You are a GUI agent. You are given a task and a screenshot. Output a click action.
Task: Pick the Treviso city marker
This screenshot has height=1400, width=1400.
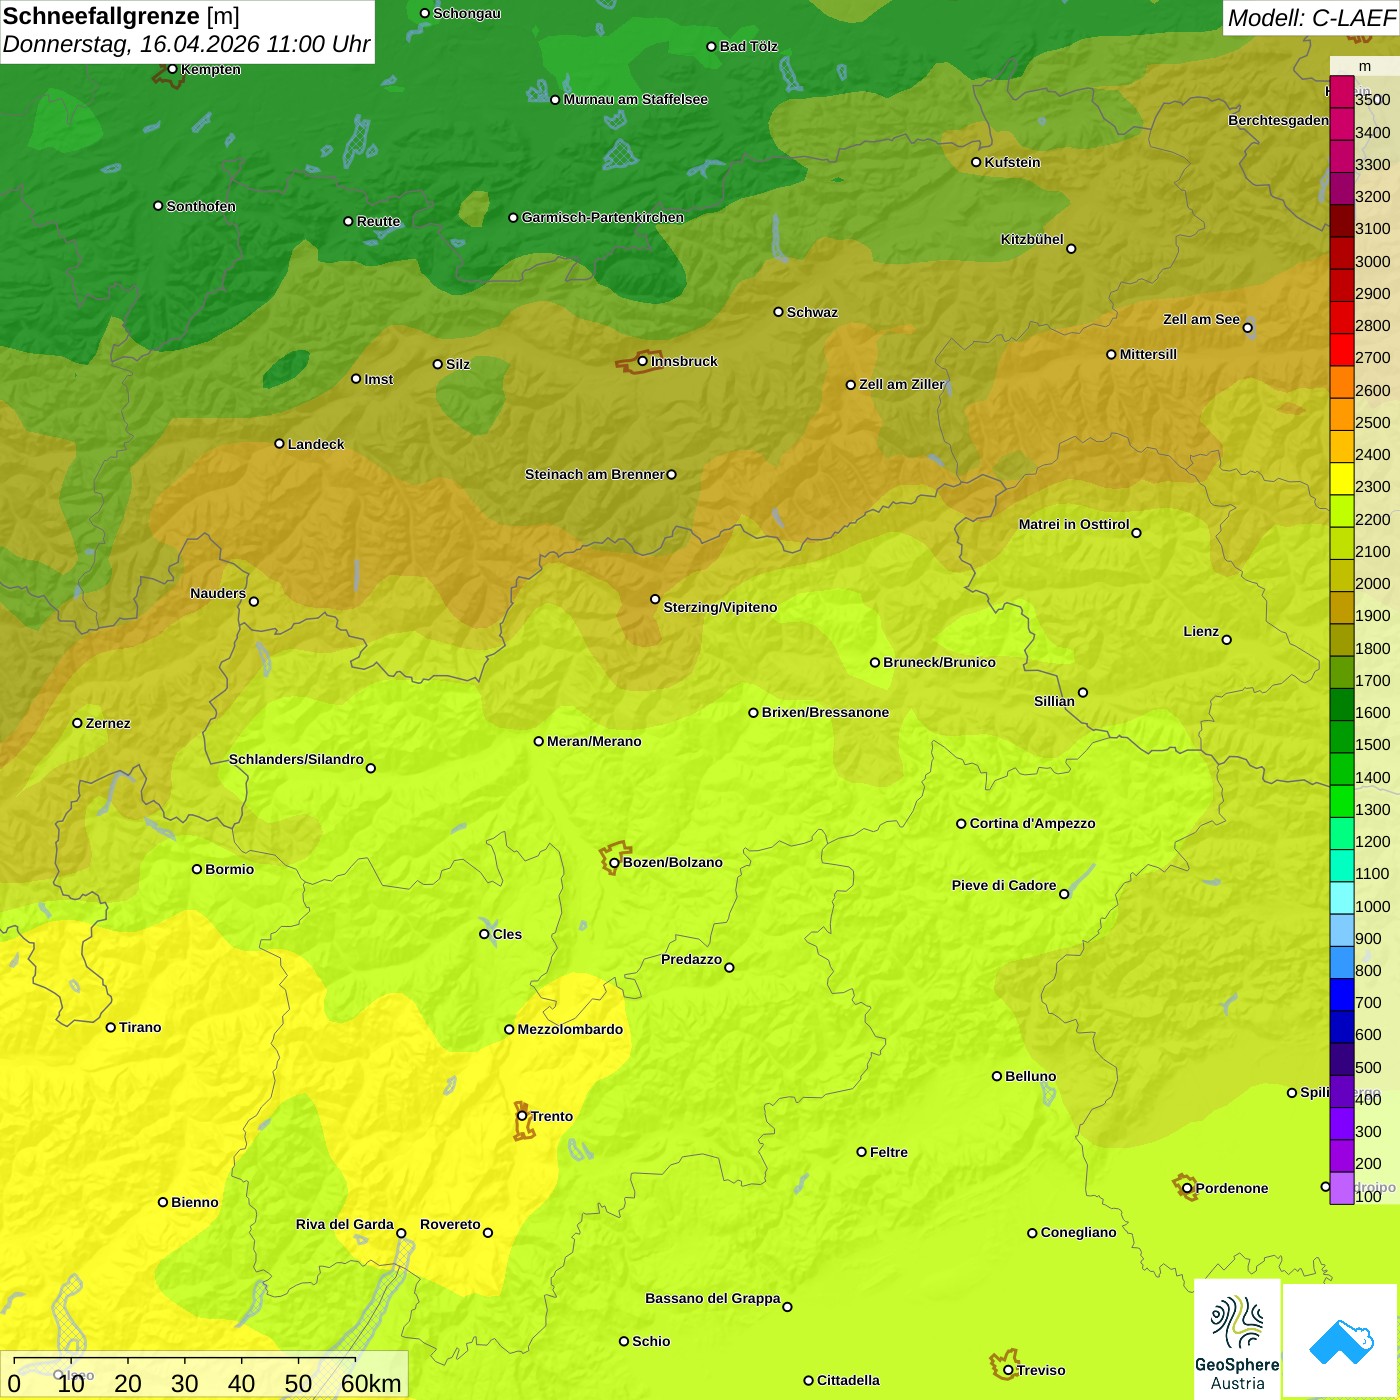1008,1370
